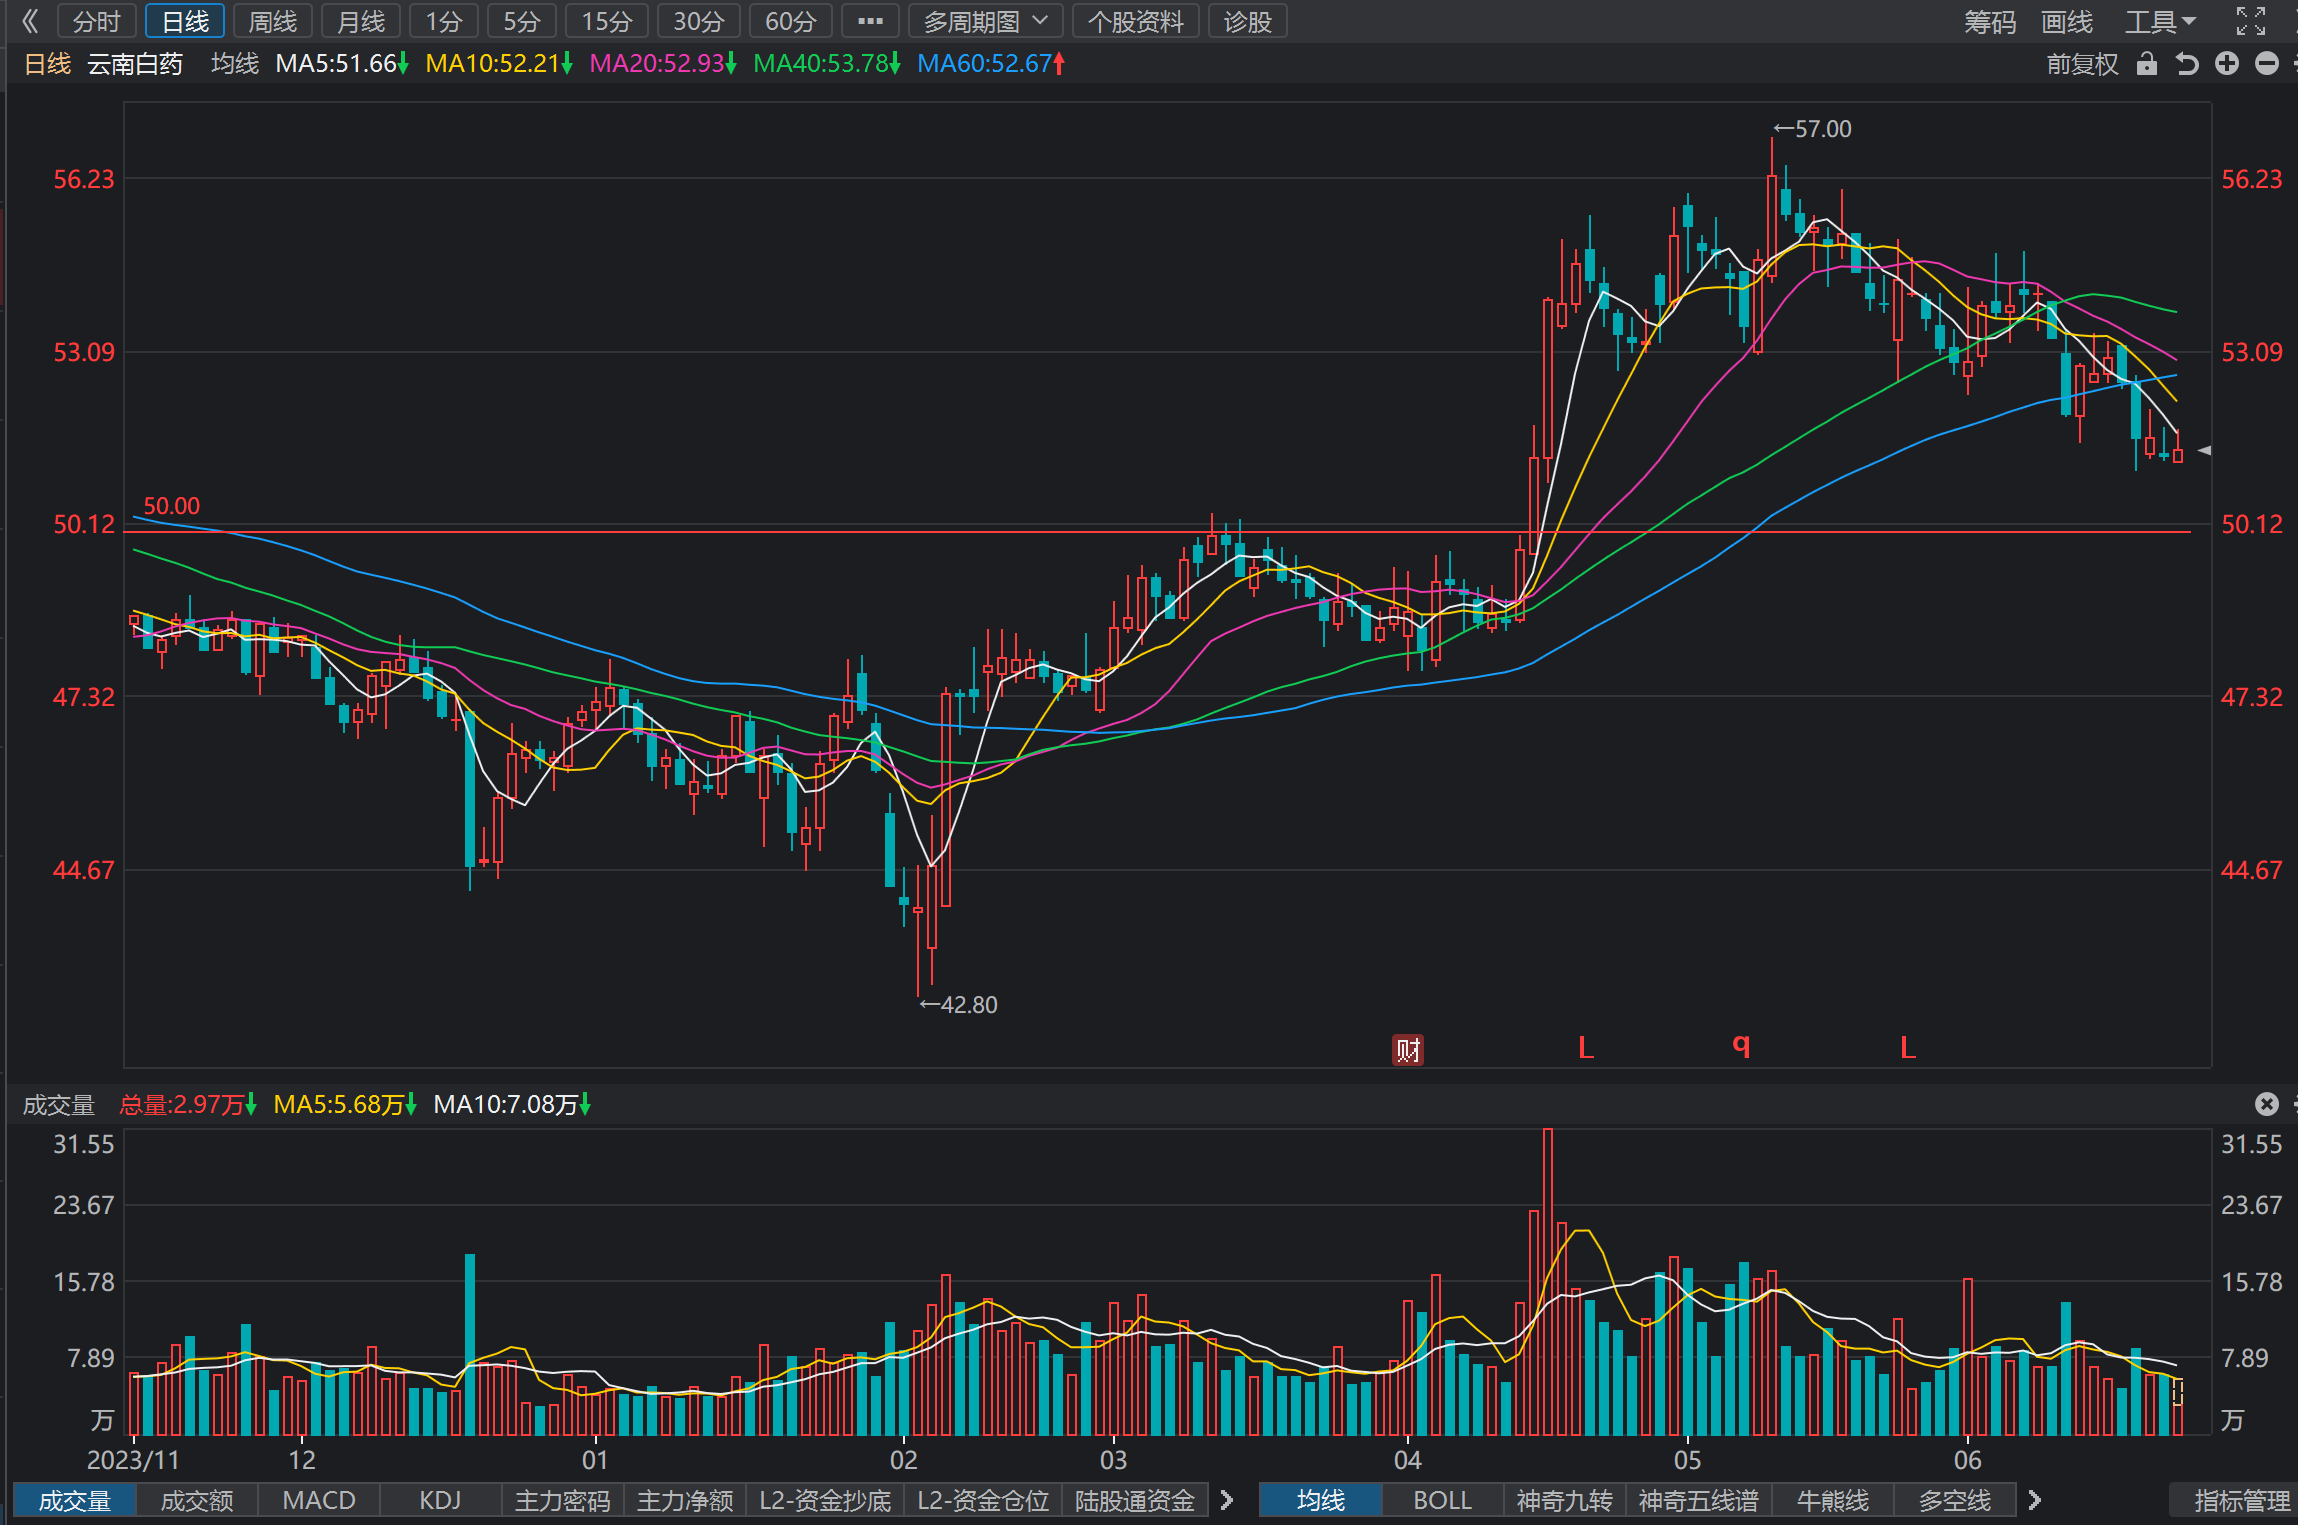
Task: Select 神奇九转 indicator
Action: (x=1564, y=1501)
